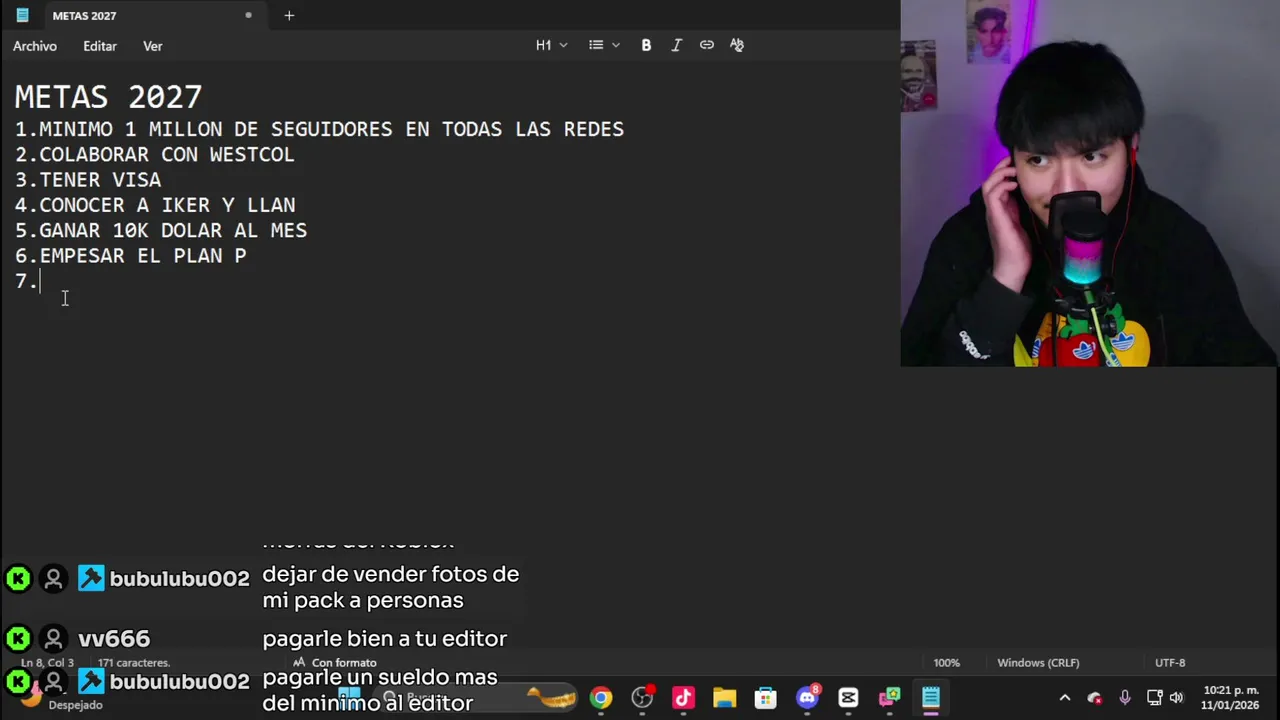Open the Archivo menu
The height and width of the screenshot is (720, 1280).
point(35,46)
